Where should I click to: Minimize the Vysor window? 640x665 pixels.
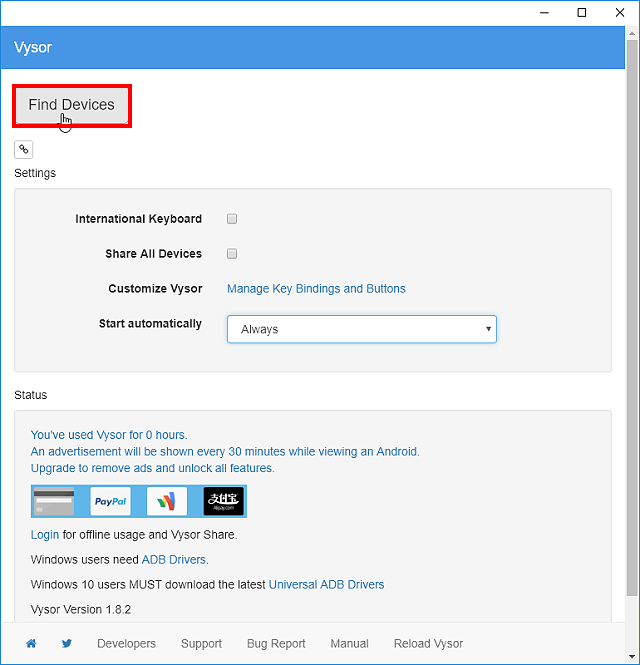point(545,13)
